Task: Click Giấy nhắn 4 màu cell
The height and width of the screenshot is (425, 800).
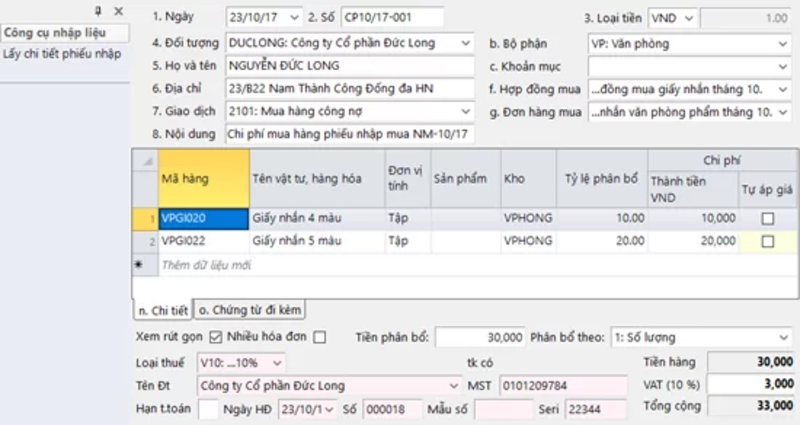Action: 317,218
